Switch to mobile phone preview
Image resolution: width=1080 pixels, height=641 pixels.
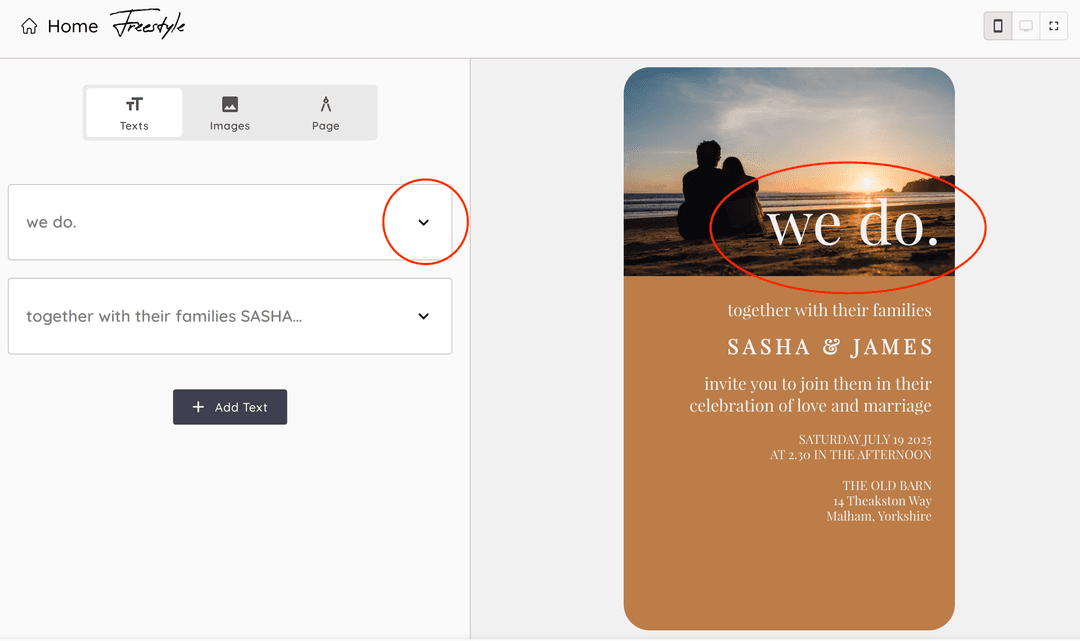click(x=997, y=26)
